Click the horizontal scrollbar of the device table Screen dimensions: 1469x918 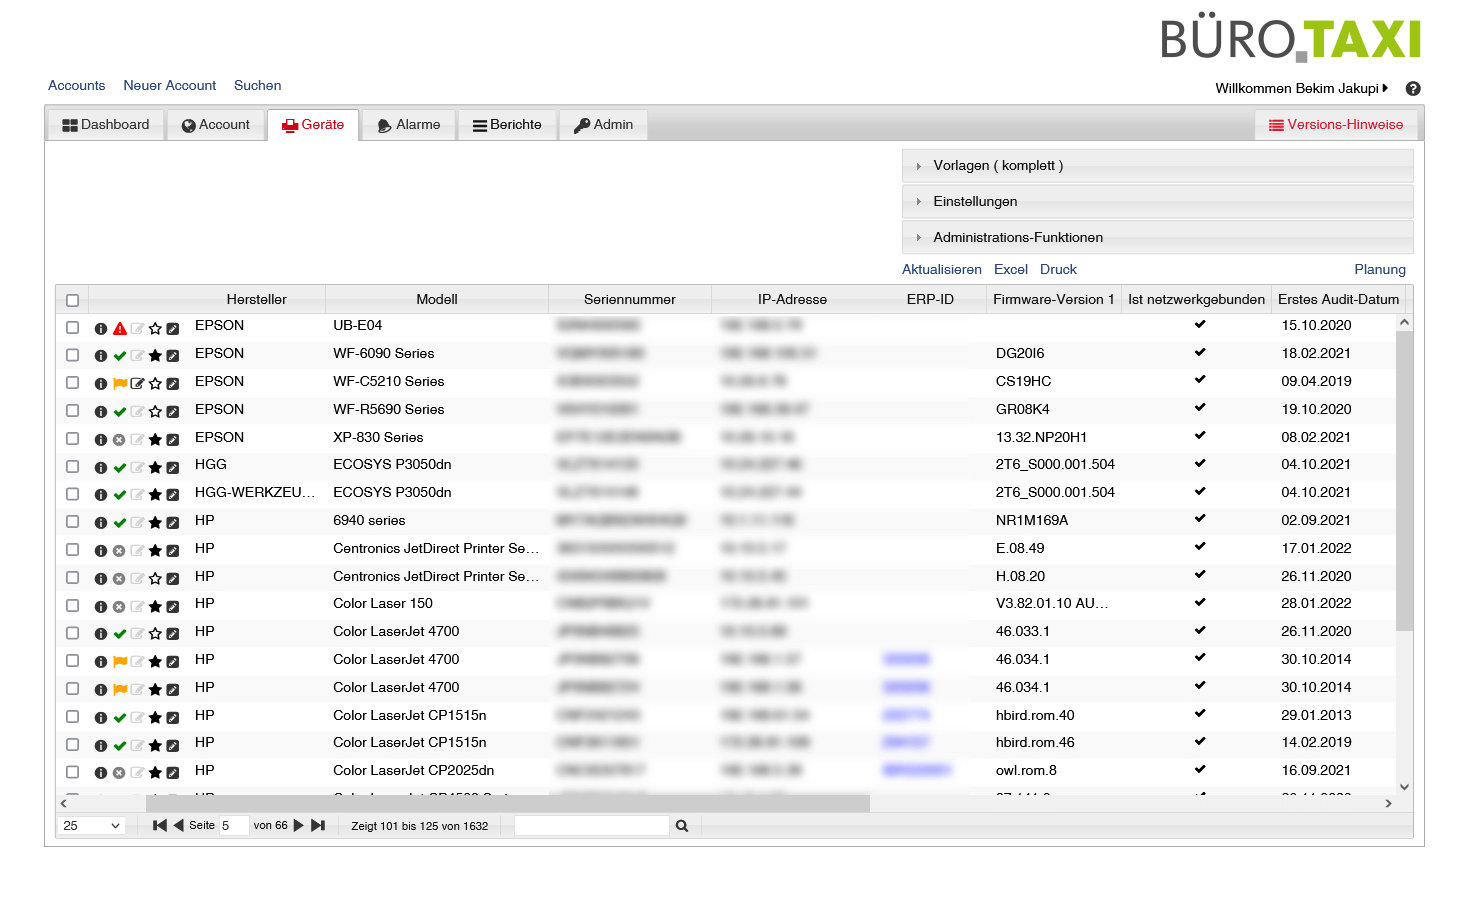[x=507, y=803]
